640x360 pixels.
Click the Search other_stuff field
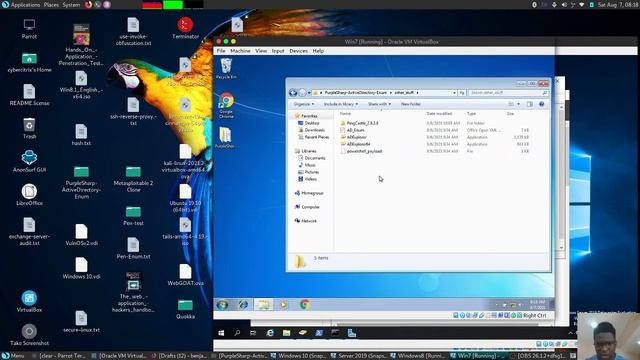pyautogui.click(x=508, y=93)
